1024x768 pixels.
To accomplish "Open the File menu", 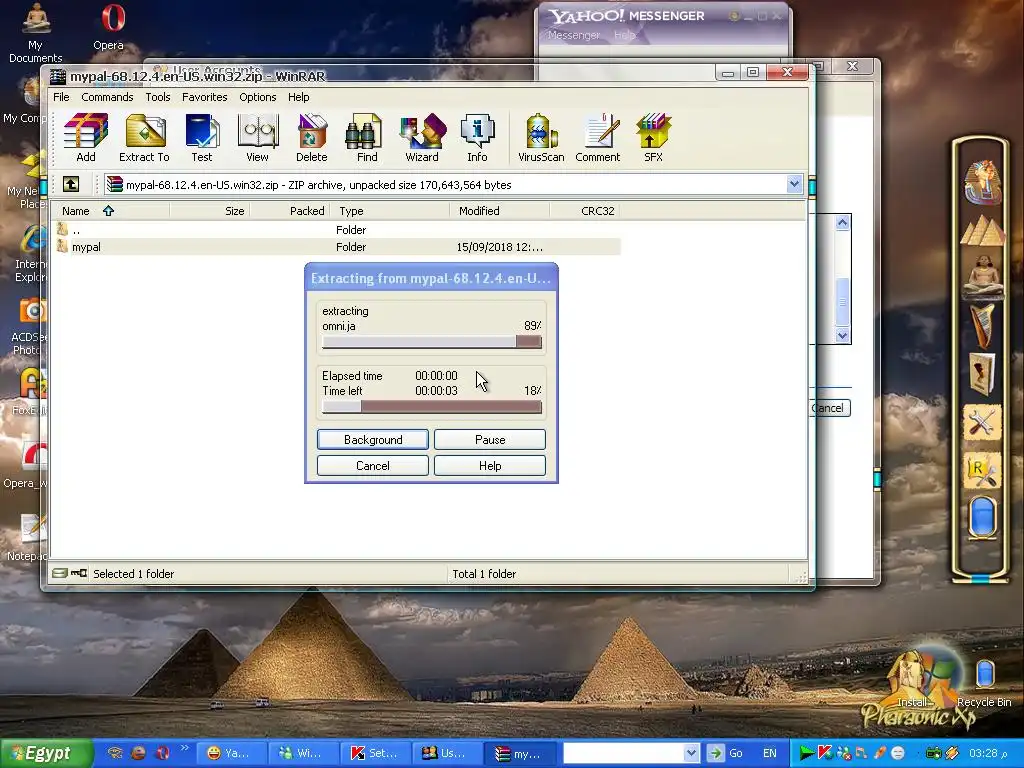I will [61, 97].
